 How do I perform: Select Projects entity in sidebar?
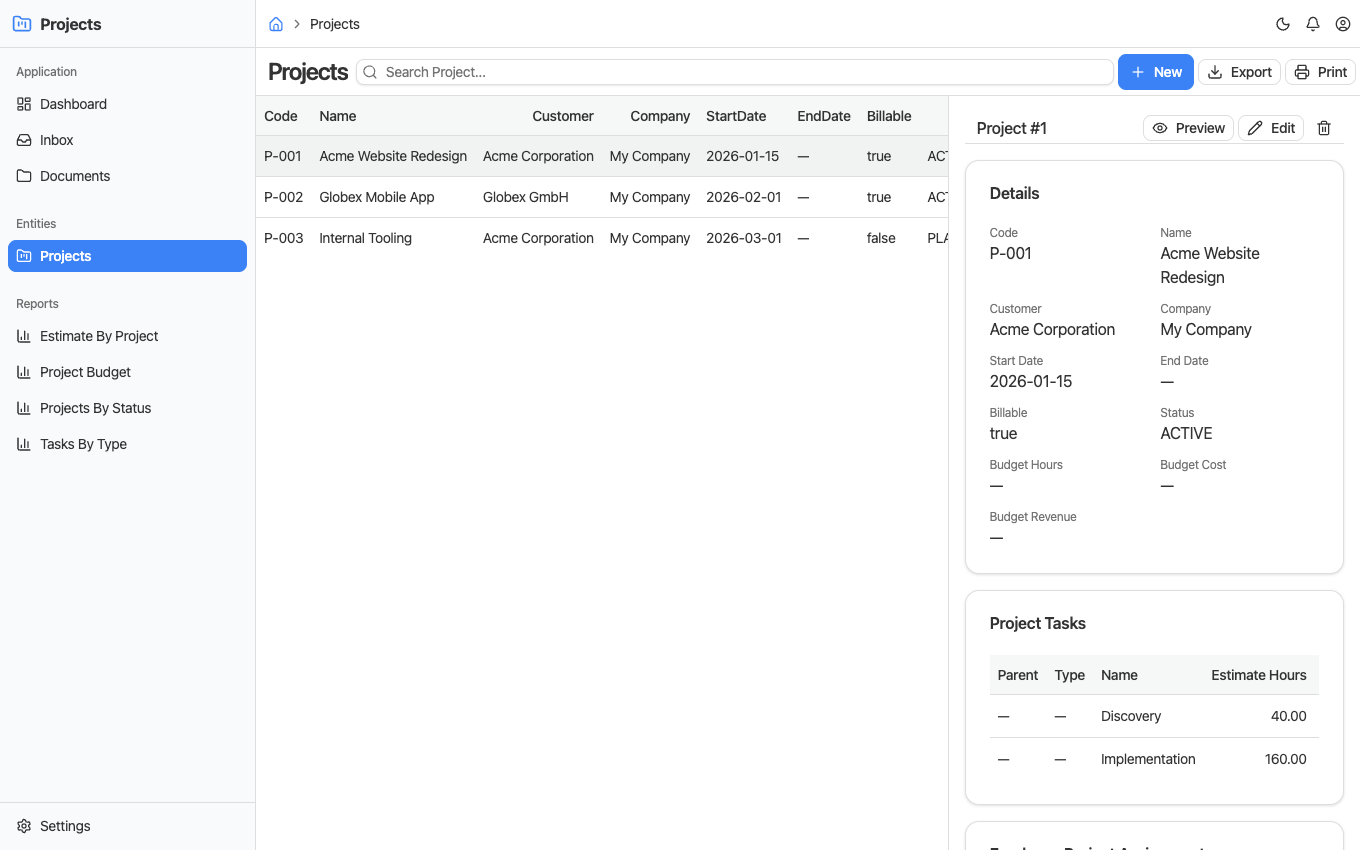click(127, 256)
